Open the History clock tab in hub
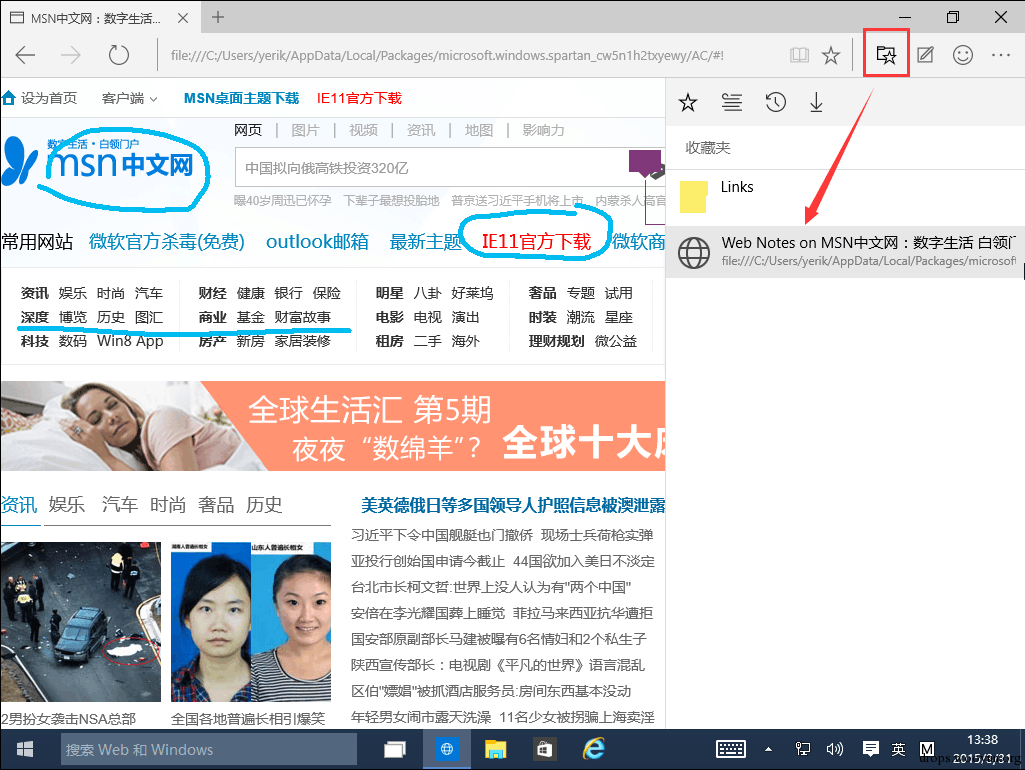The height and width of the screenshot is (770, 1025). click(x=775, y=103)
